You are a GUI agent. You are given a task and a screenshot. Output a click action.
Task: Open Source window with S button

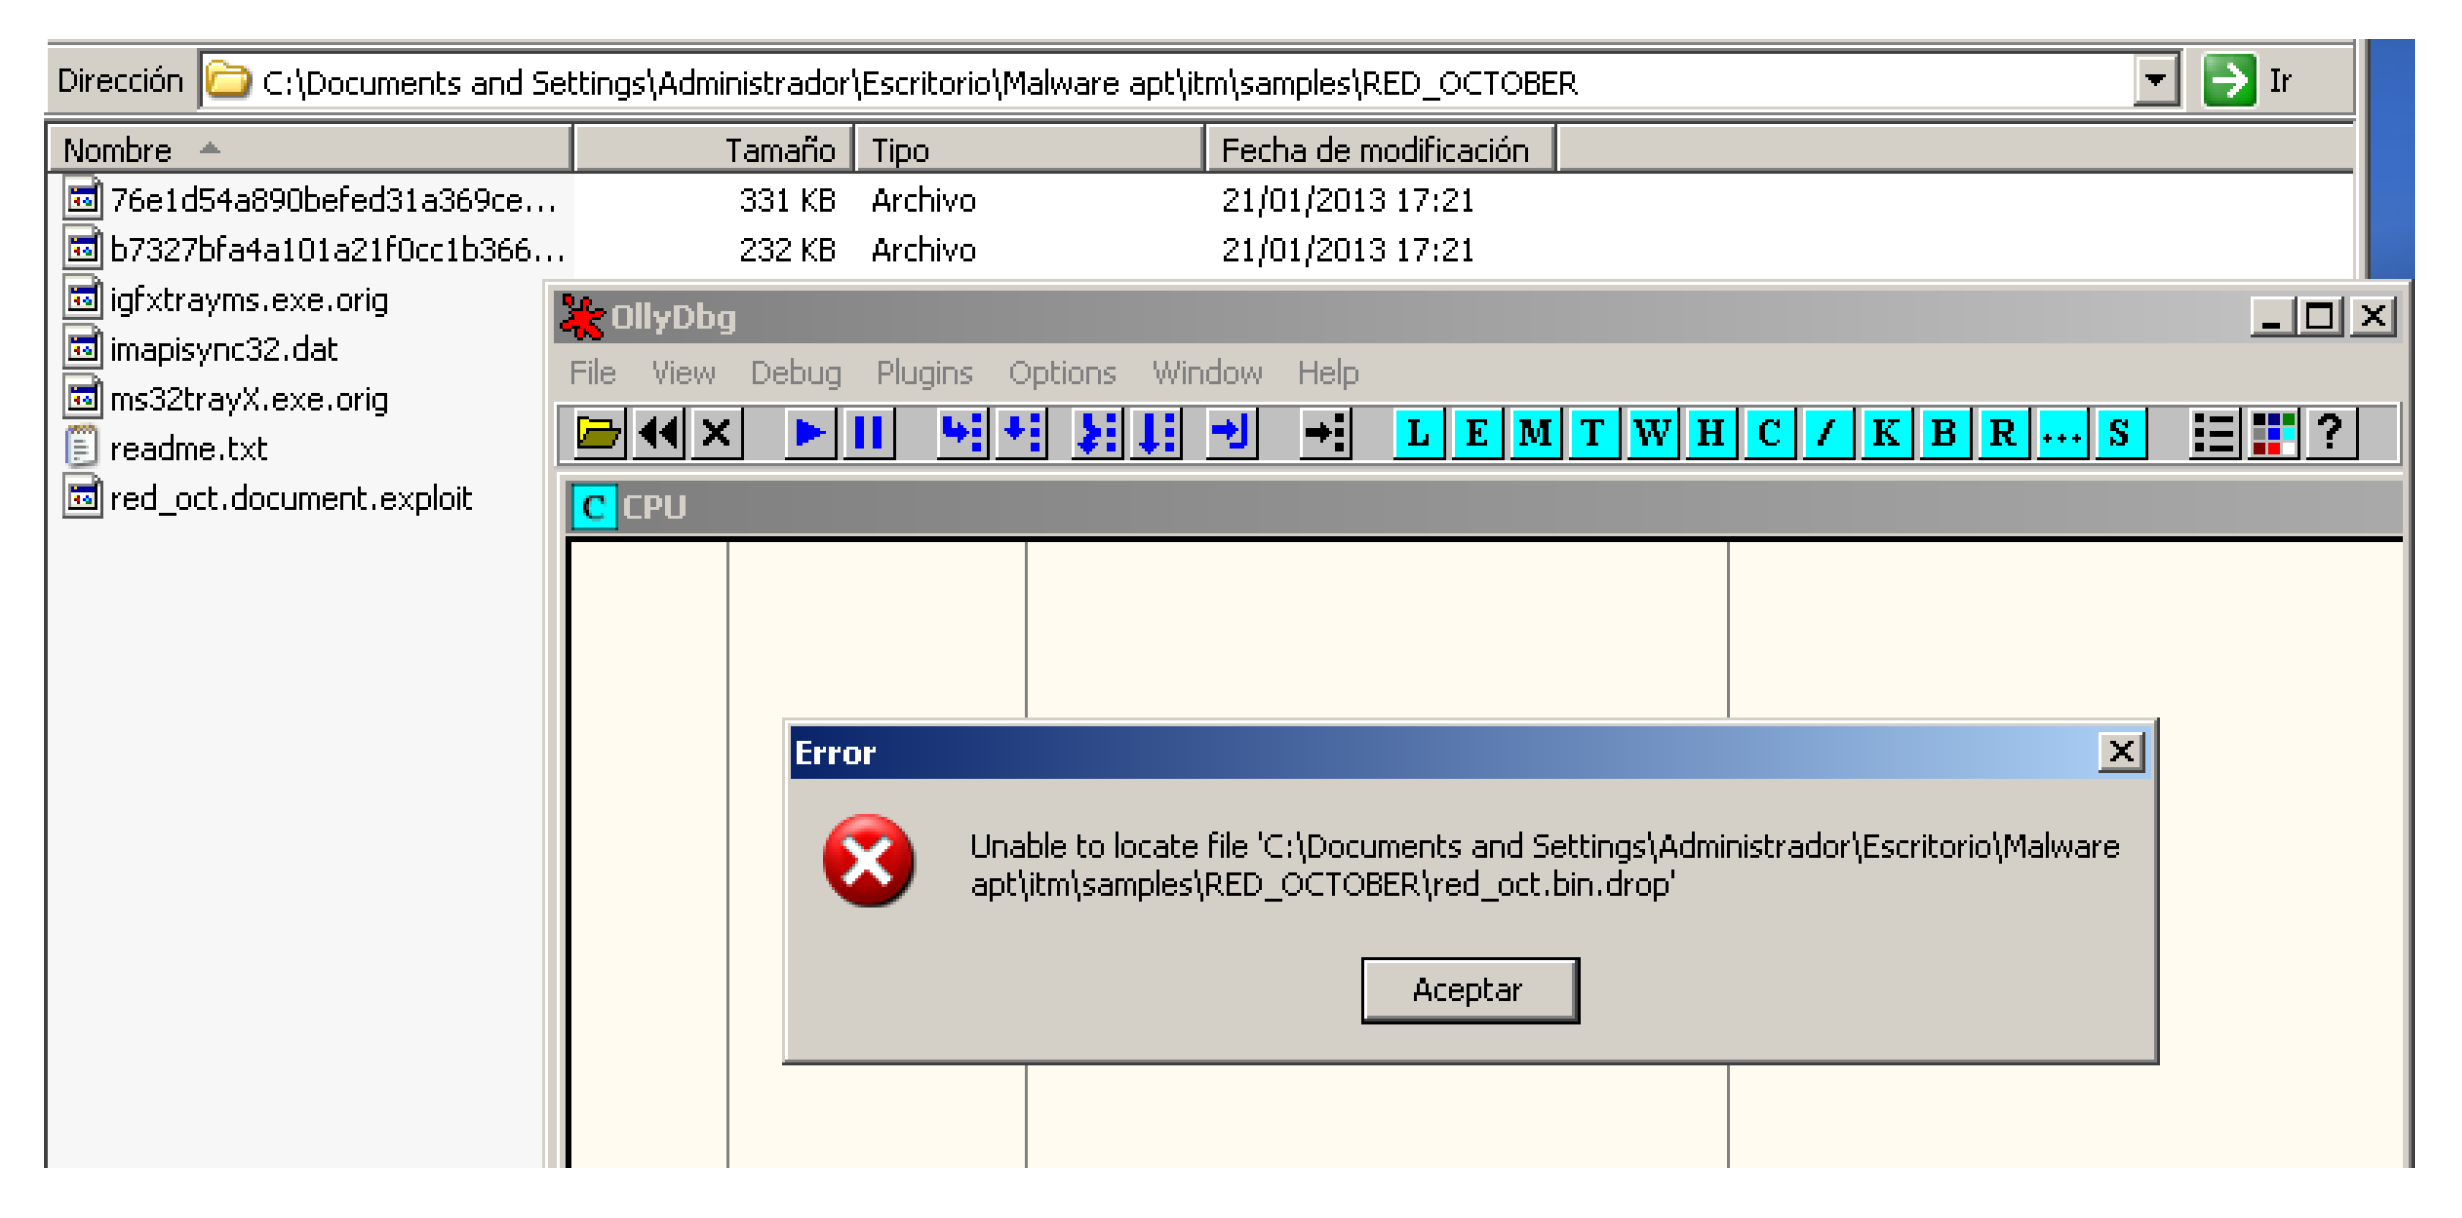[2120, 434]
